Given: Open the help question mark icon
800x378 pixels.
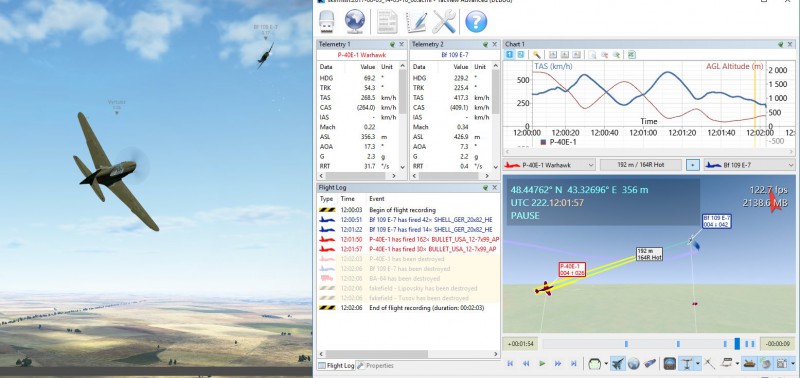Looking at the screenshot, I should pos(476,21).
